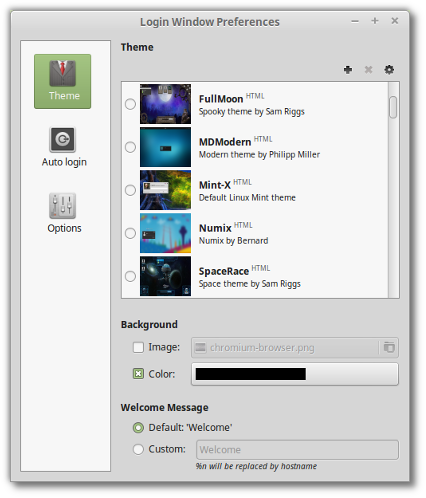
Task: Enable the Image background checkbox
Action: click(138, 347)
